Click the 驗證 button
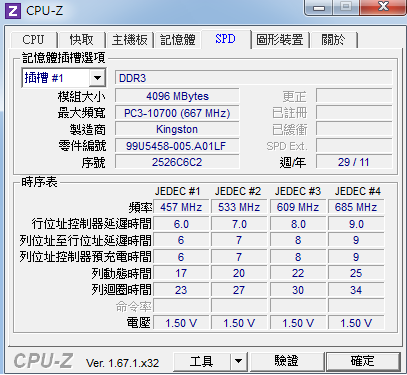 coord(287,361)
